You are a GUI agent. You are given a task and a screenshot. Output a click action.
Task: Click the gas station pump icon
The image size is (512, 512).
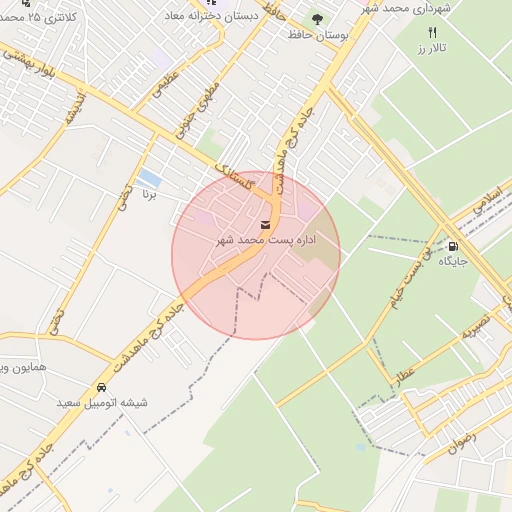[453, 247]
